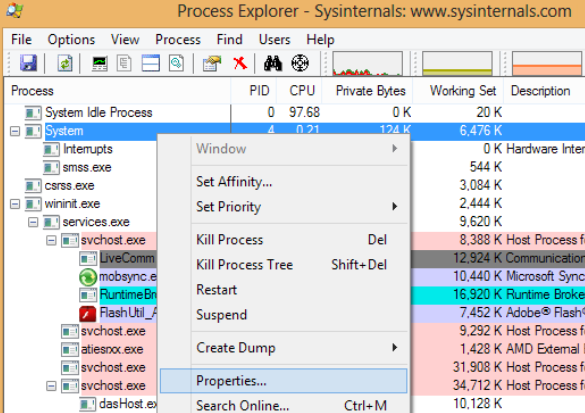Click the System Idle Process icon

33,113
